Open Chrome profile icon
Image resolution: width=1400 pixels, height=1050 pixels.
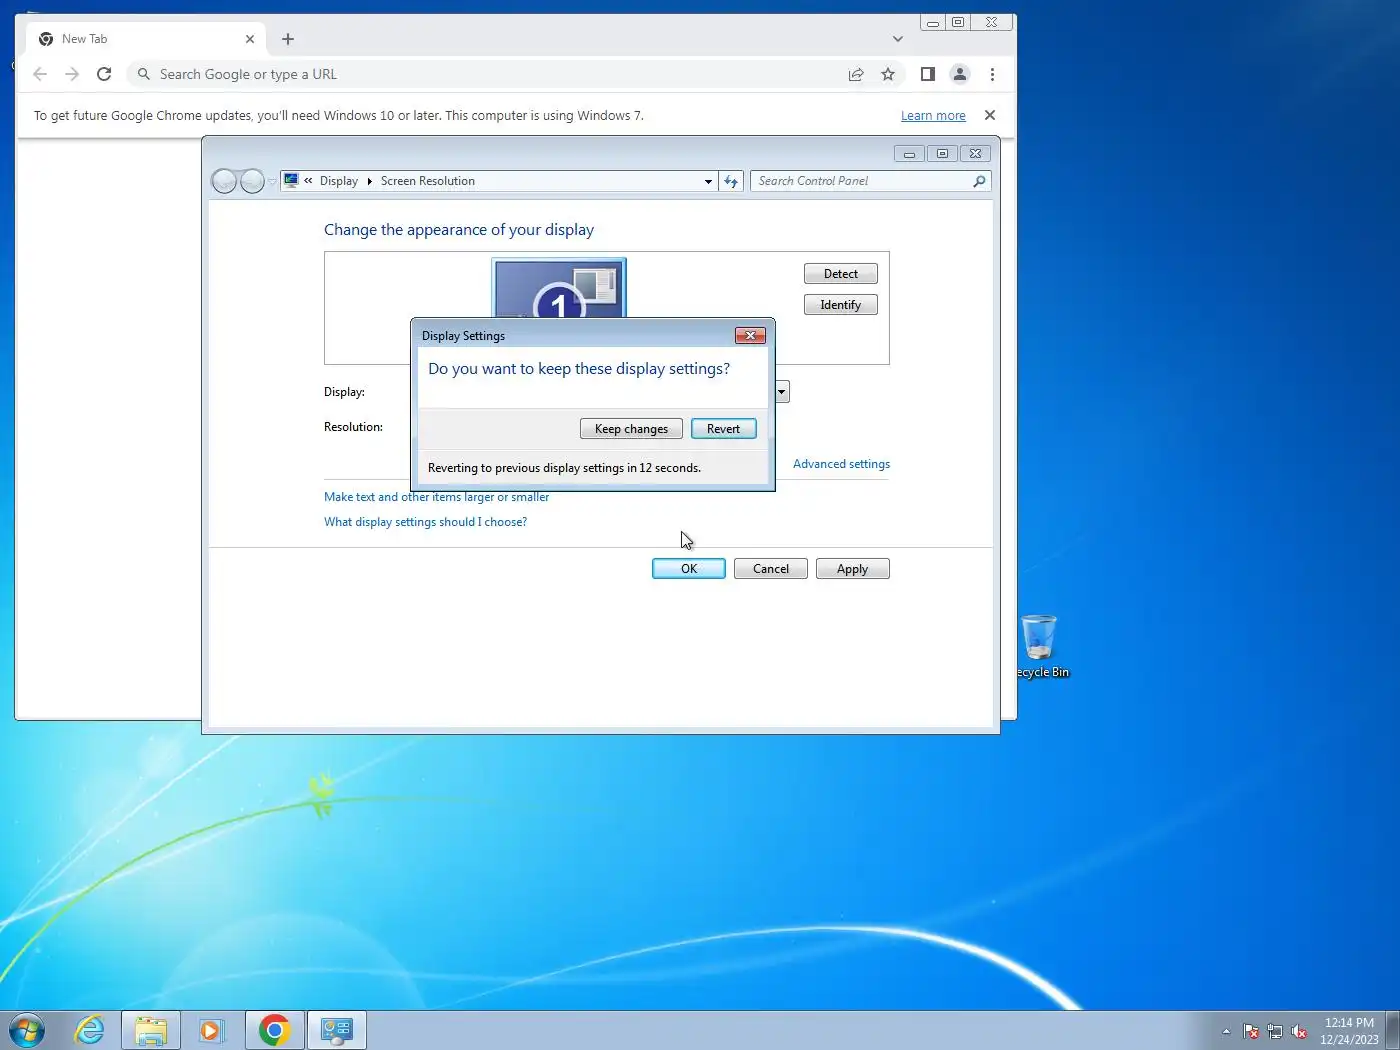[x=960, y=74]
